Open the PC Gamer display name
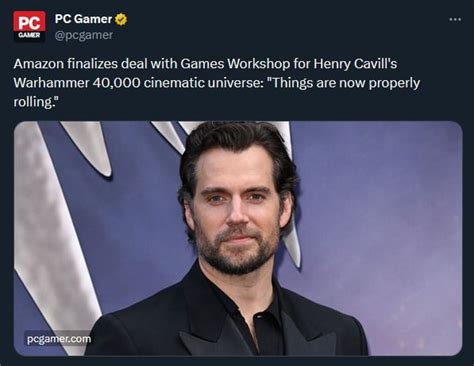 [x=83, y=19]
